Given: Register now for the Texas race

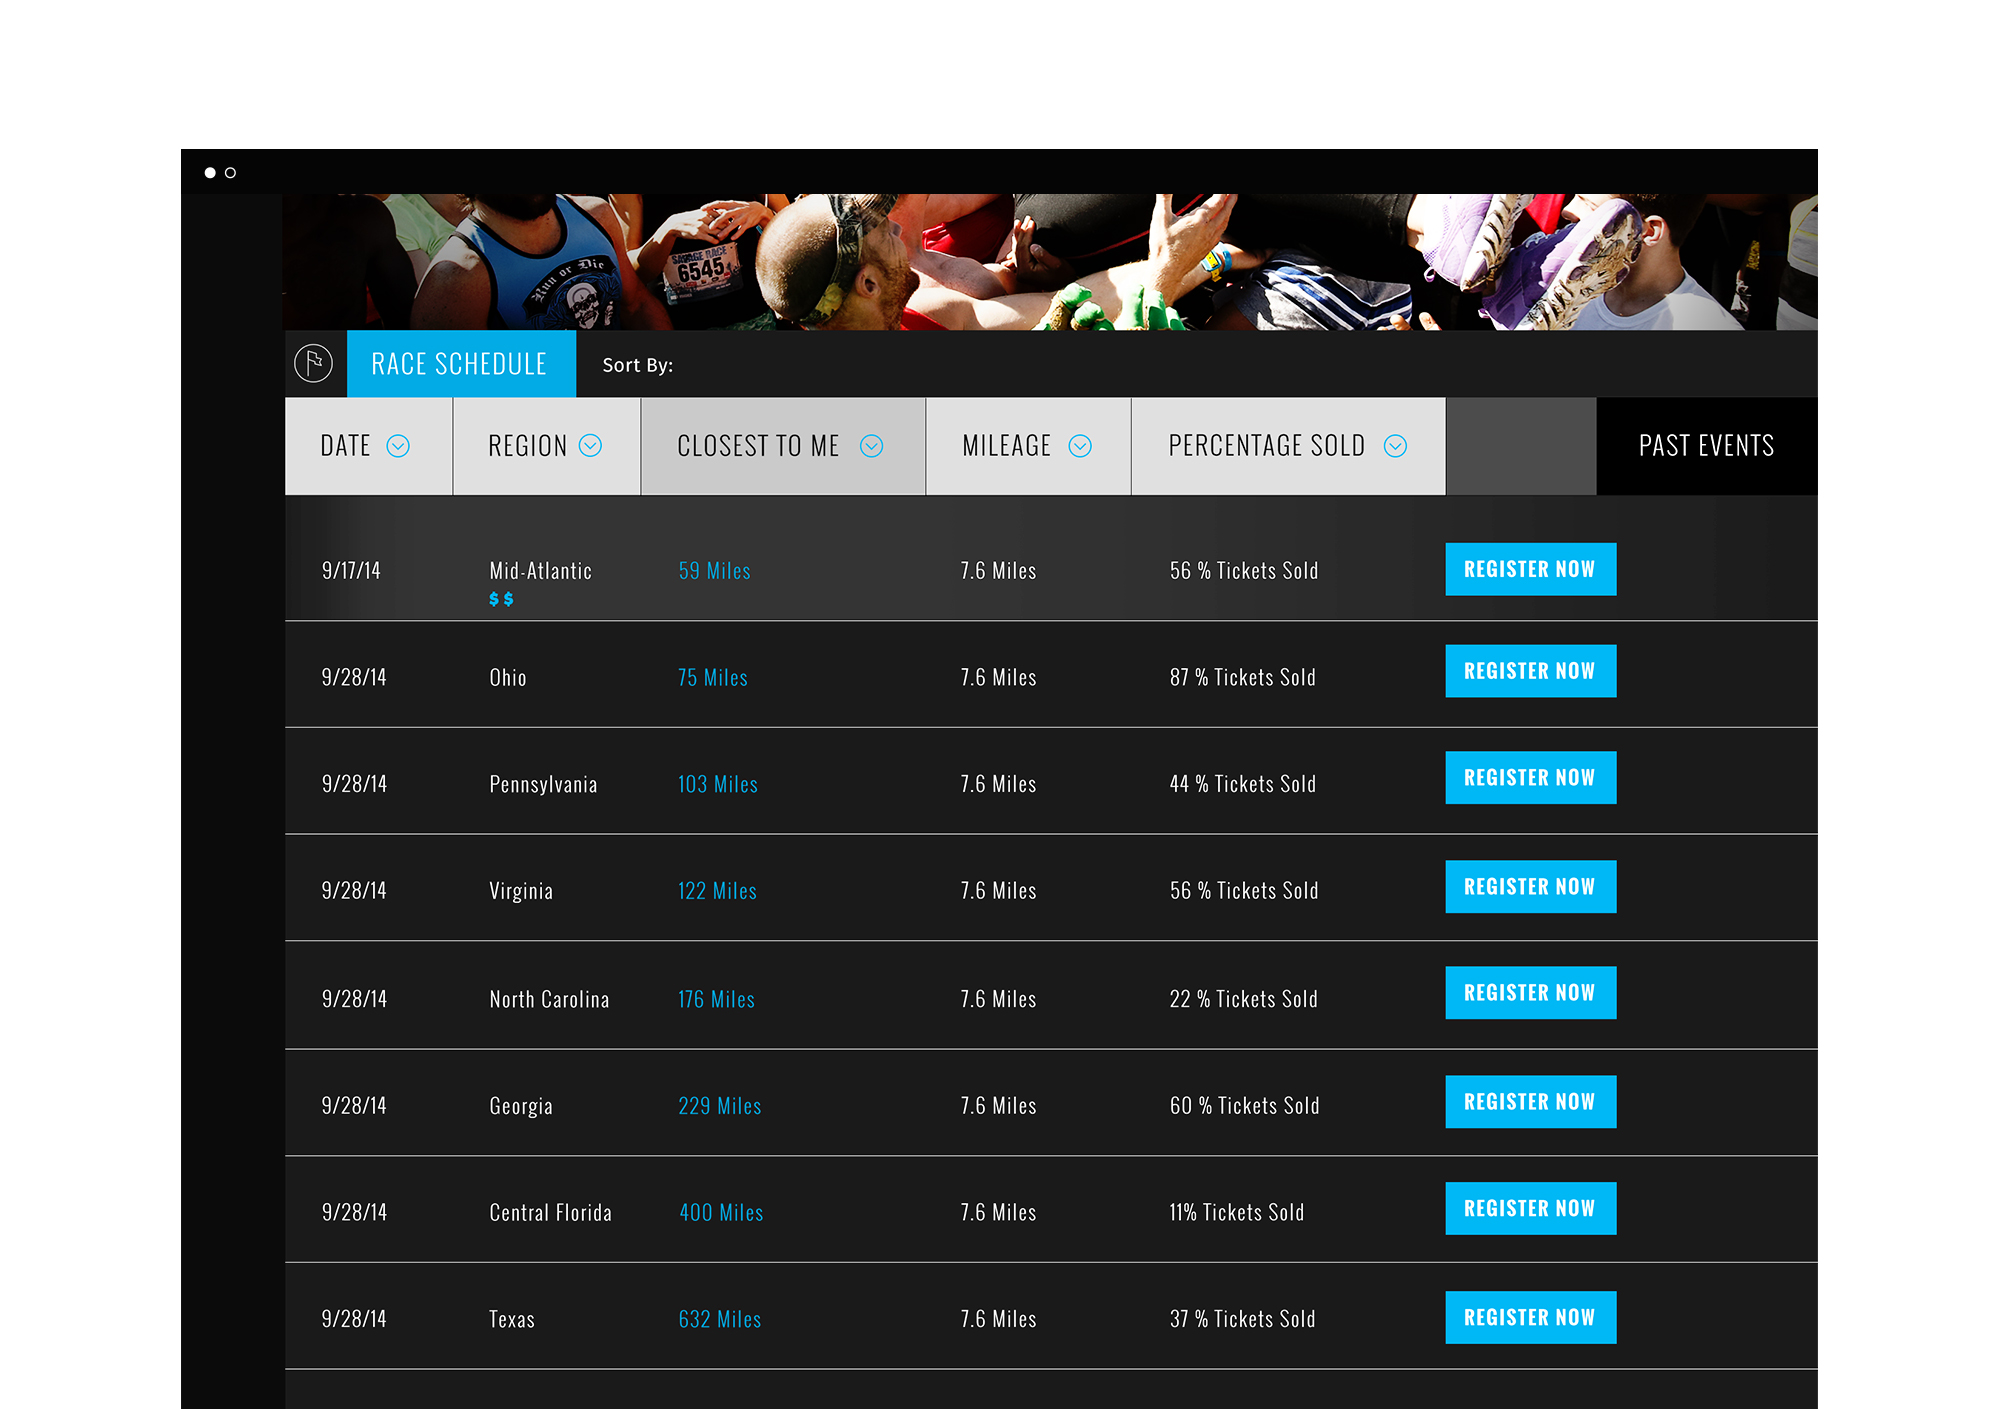Looking at the screenshot, I should coord(1530,1317).
